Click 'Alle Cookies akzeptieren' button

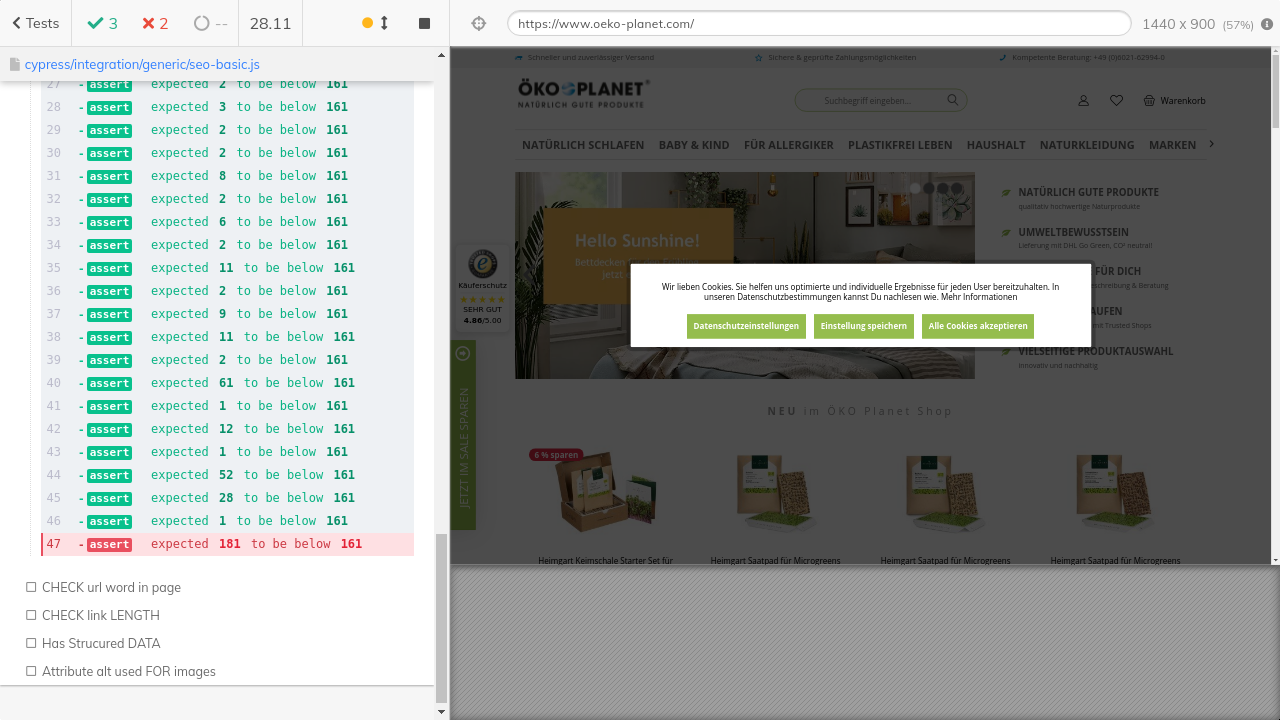point(977,326)
